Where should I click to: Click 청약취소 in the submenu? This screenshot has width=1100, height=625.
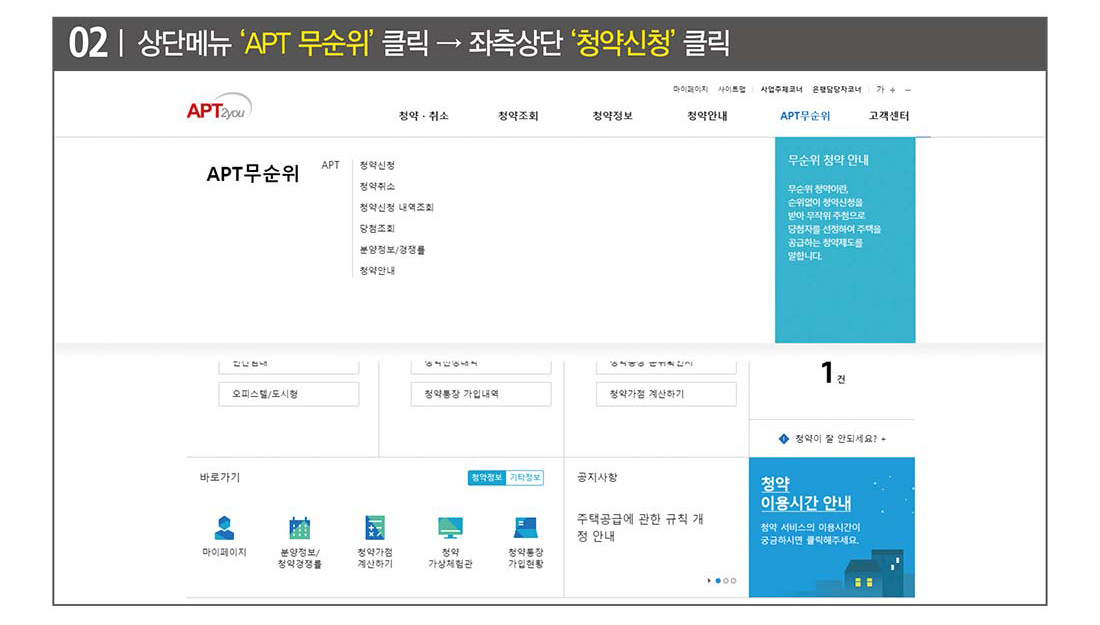377,187
